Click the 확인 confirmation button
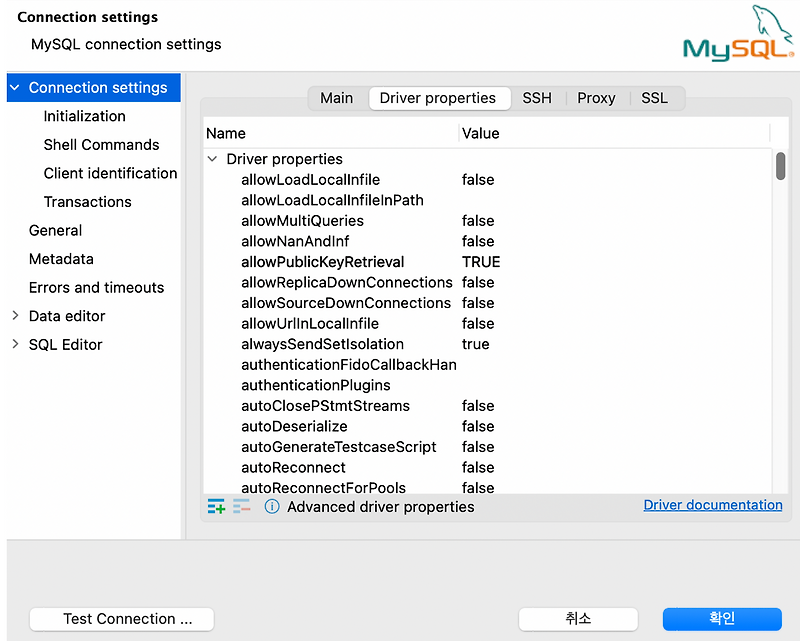The image size is (800, 641). pyautogui.click(x=722, y=619)
